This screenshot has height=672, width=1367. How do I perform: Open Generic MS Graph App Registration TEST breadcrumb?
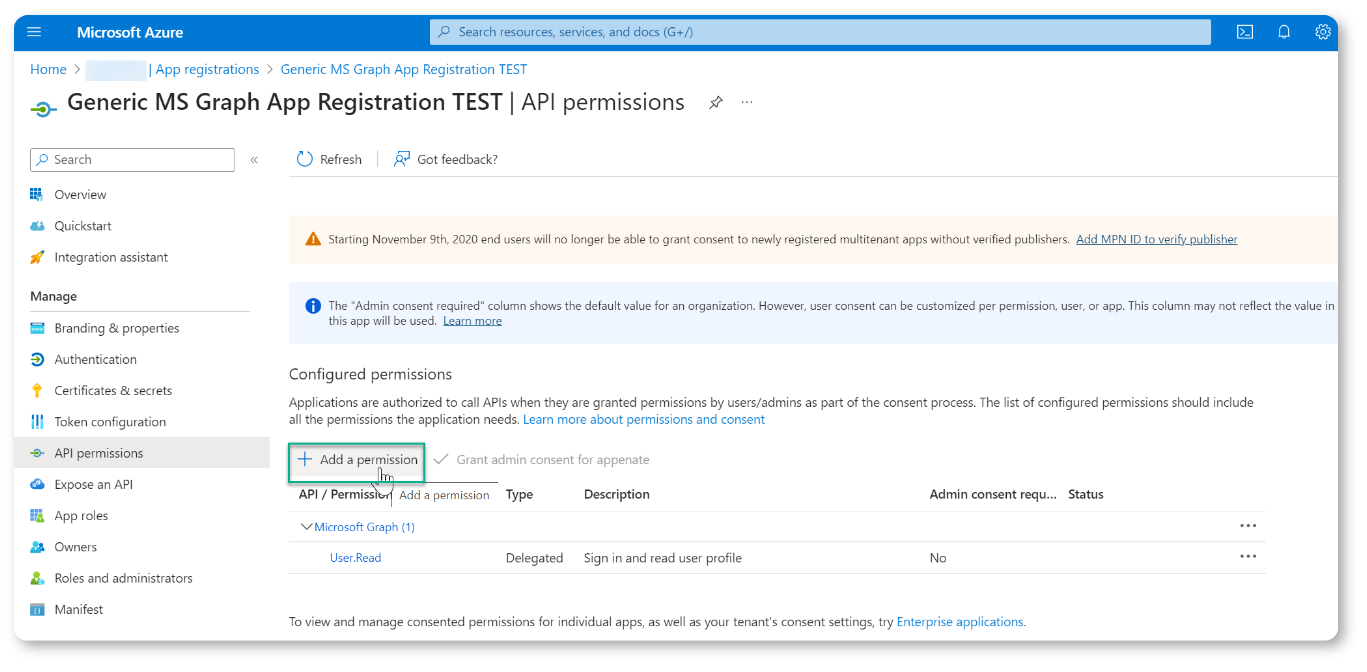click(x=404, y=69)
